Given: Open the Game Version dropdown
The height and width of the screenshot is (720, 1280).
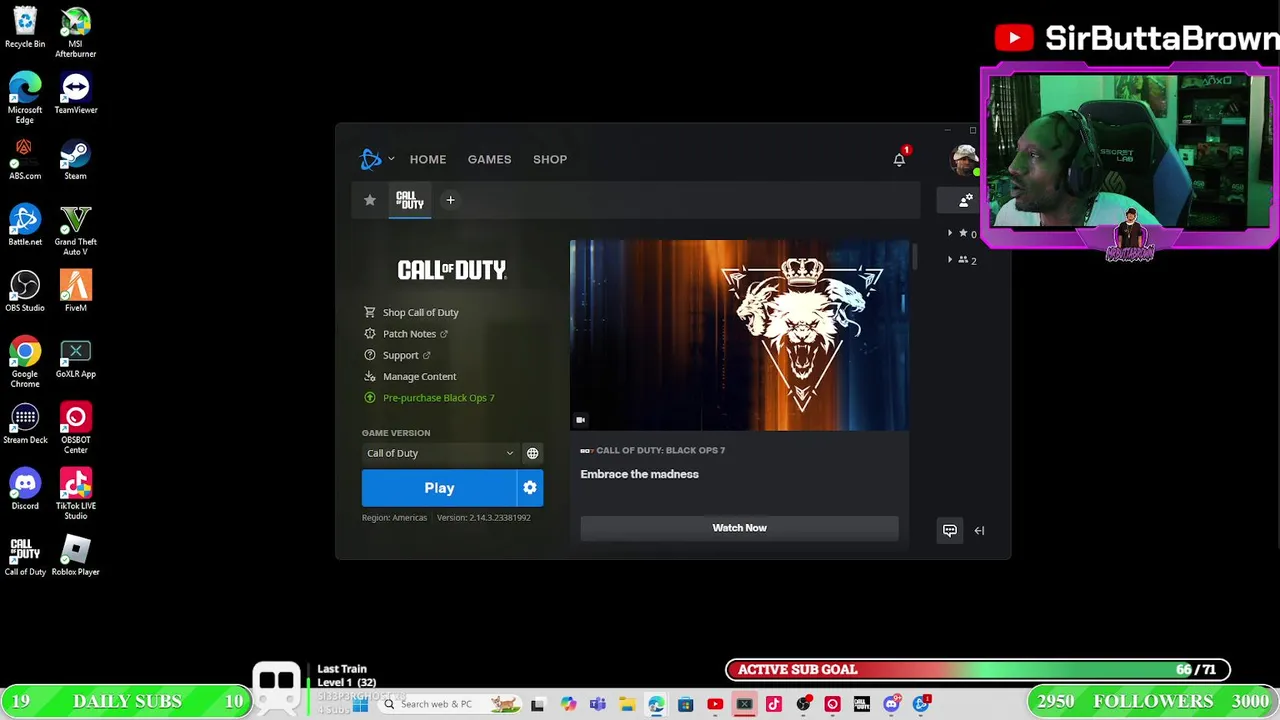Looking at the screenshot, I should 440,453.
